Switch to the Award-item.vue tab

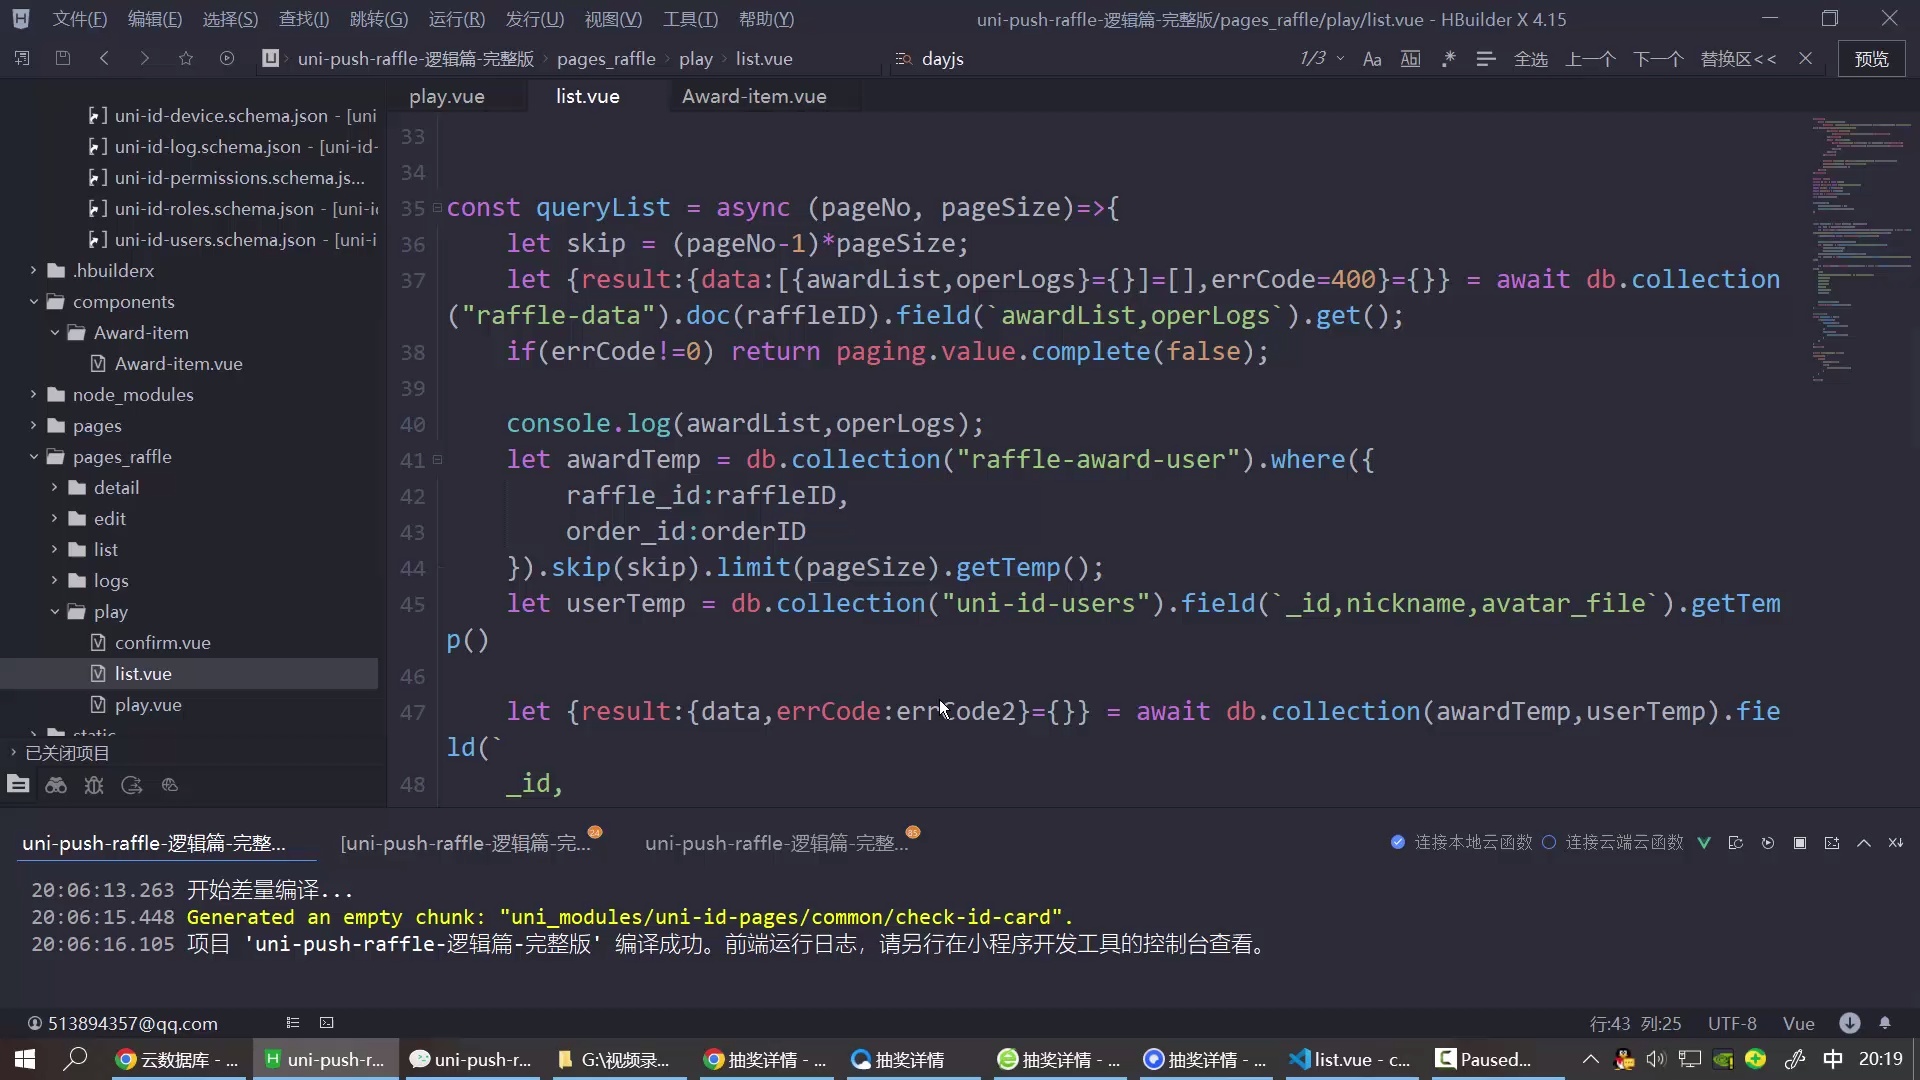tap(754, 96)
